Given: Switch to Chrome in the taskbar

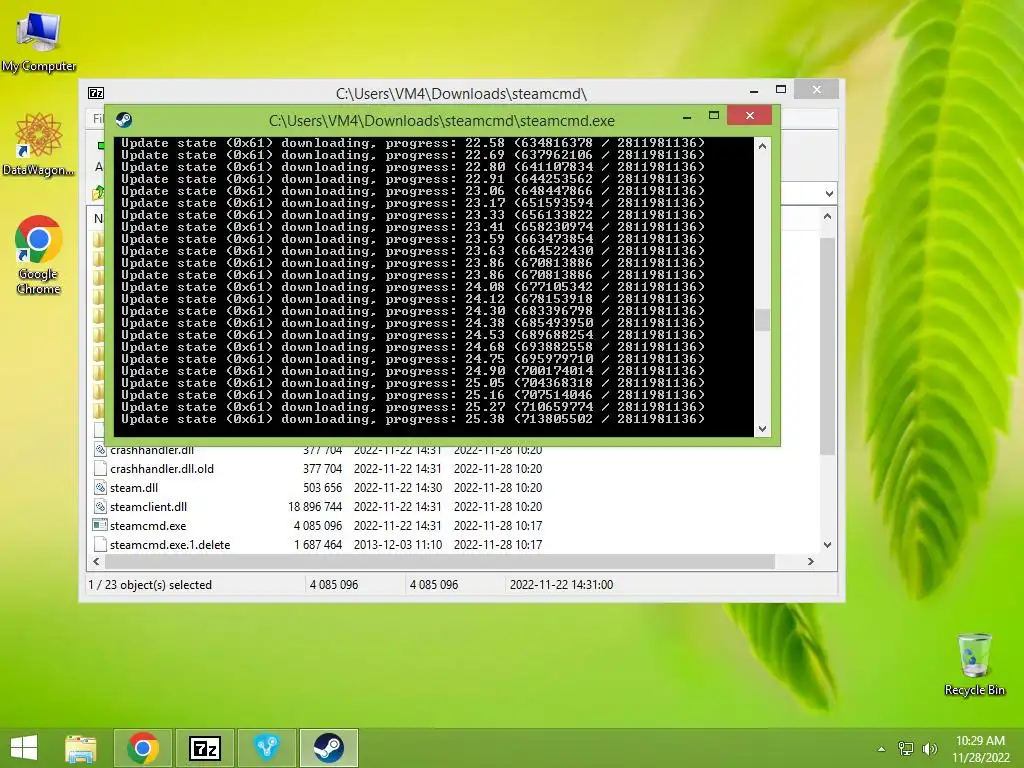Looking at the screenshot, I should click(x=143, y=748).
